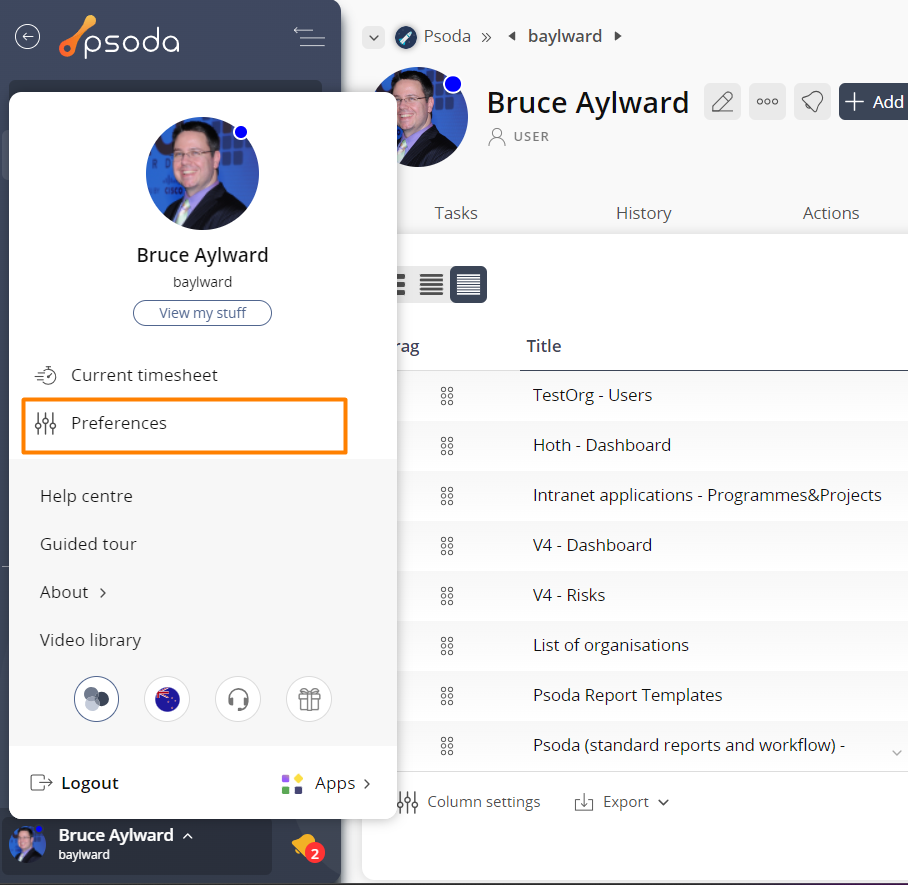Open List of organisations
The width and height of the screenshot is (908, 885).
(611, 645)
